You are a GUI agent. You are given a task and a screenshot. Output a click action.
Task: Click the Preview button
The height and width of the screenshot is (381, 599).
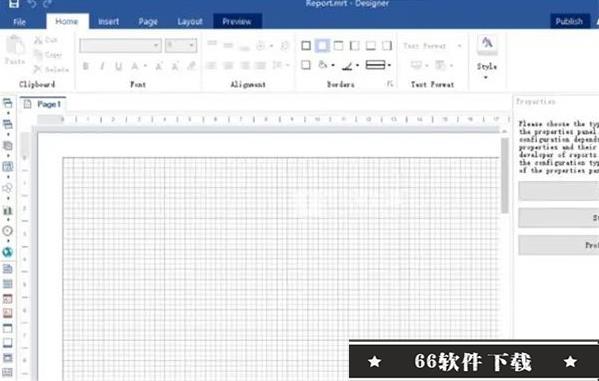coord(237,21)
